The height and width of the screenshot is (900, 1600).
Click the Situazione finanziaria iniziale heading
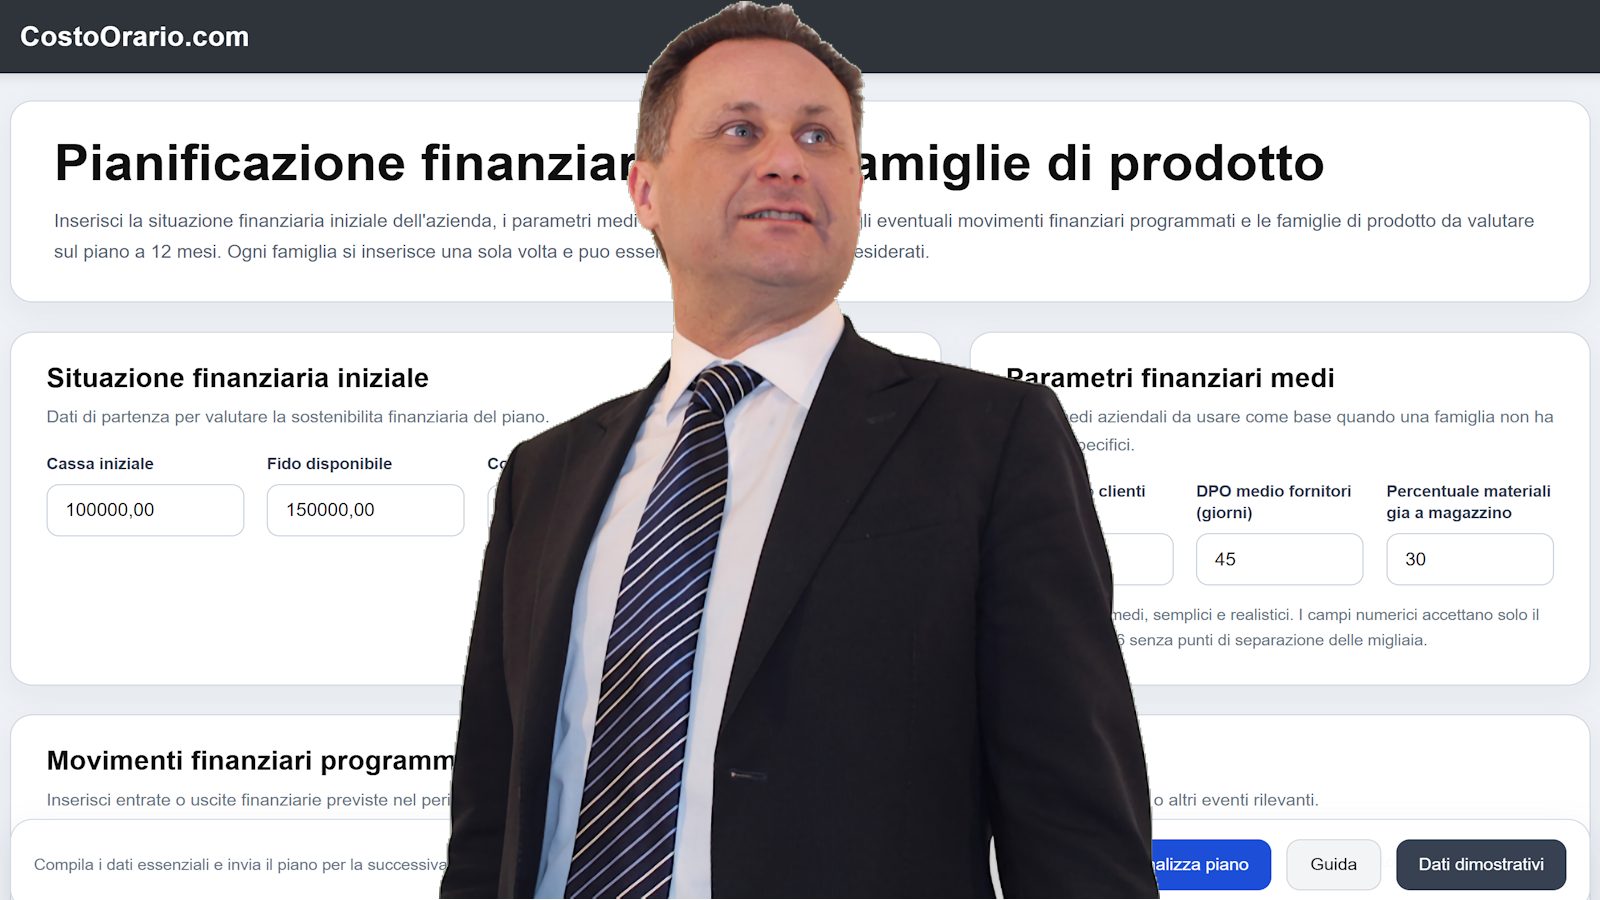tap(237, 378)
